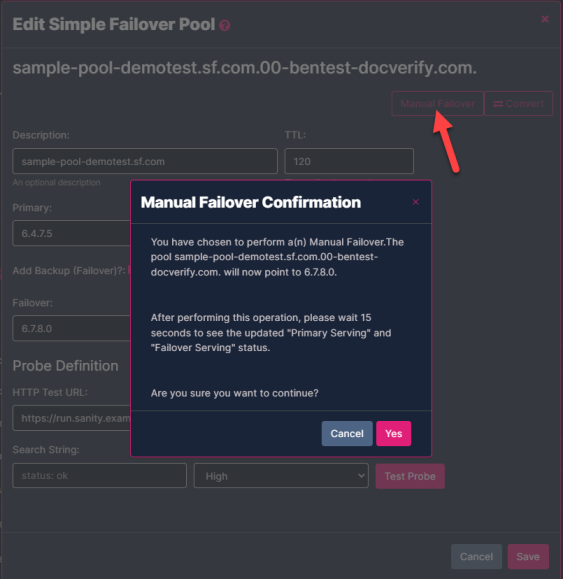Viewport: 563px width, 580px height.
Task: Save the failover pool changes
Action: click(528, 556)
